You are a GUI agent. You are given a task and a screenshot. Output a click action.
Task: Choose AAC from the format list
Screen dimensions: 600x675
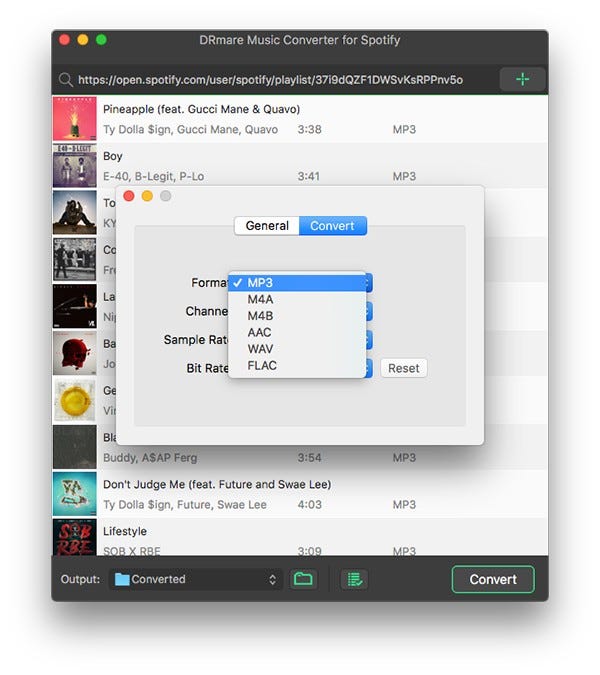[297, 332]
